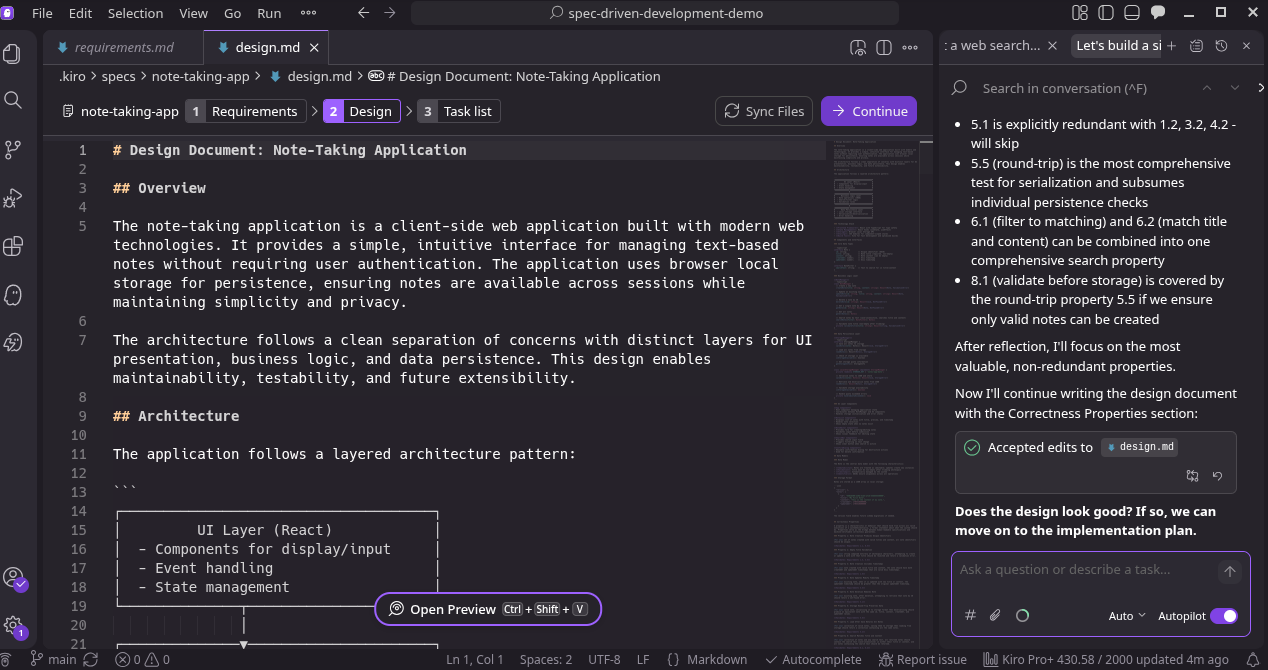
Task: Click the hashtag context icon in chat input
Action: 969,615
